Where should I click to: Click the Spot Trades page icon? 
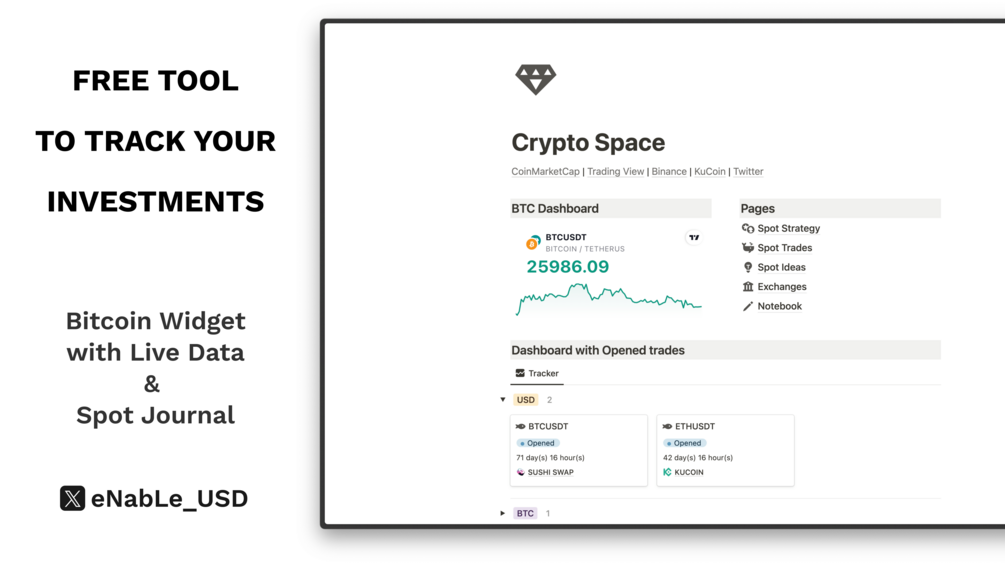(x=748, y=248)
